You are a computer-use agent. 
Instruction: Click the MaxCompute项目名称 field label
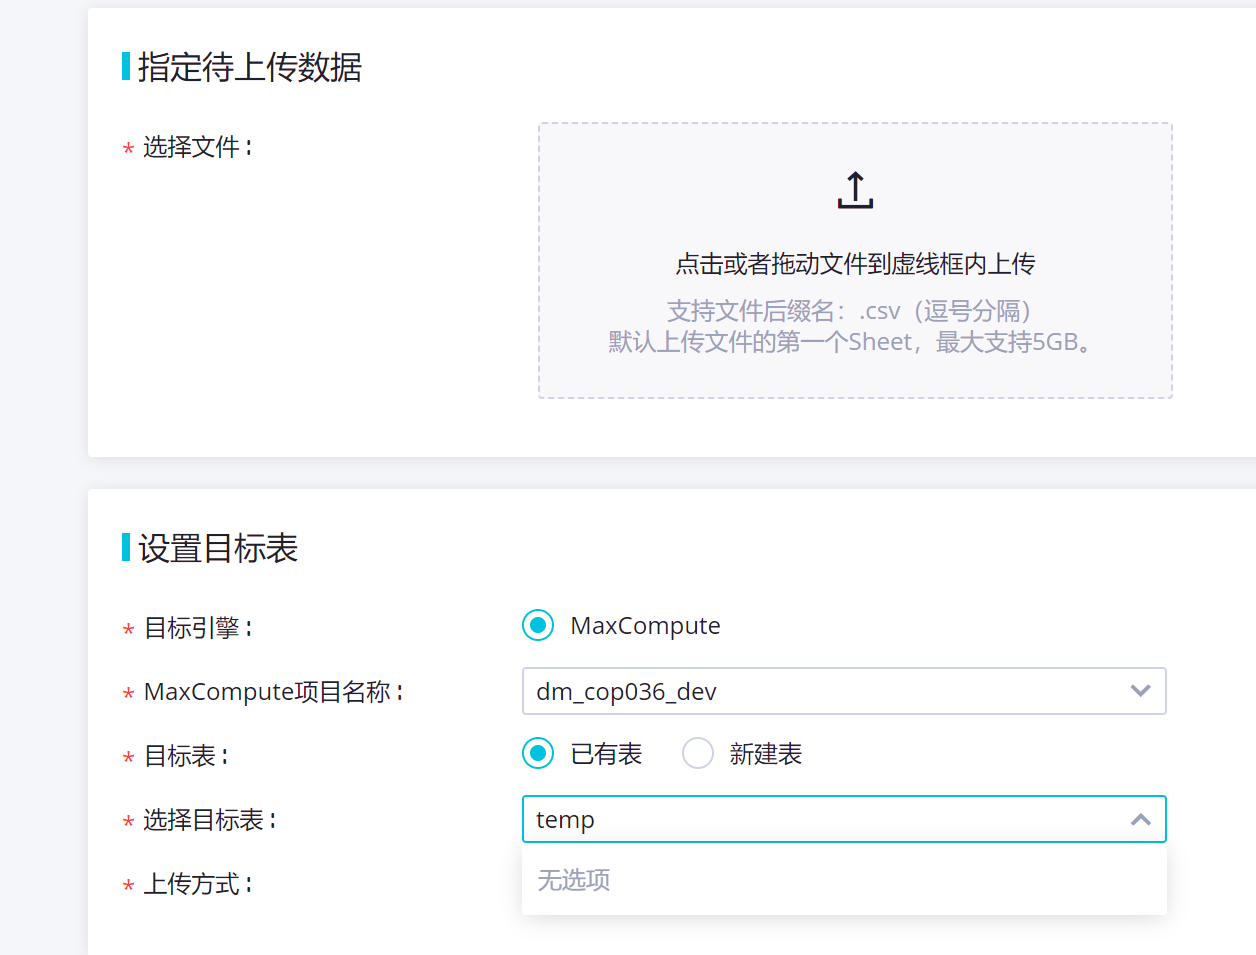click(274, 692)
